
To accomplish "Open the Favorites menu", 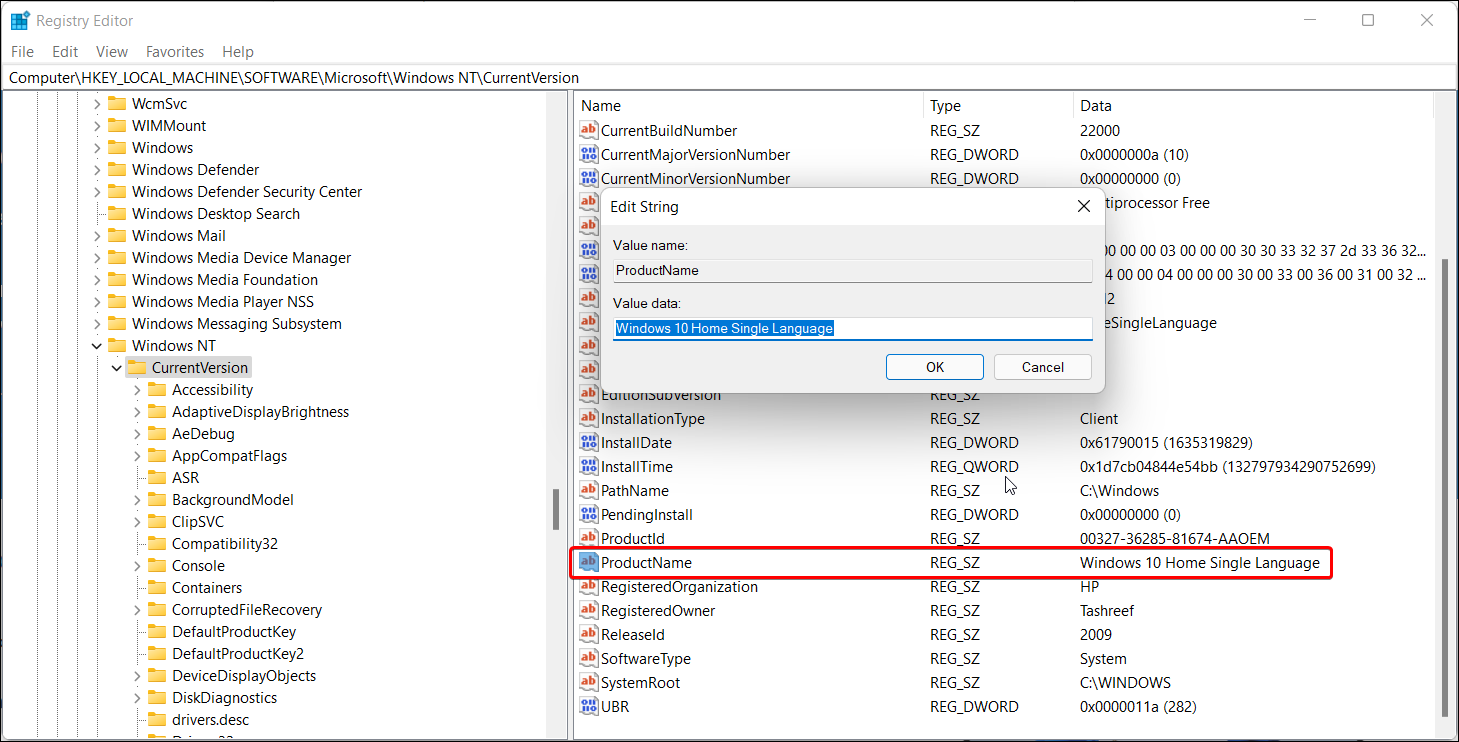I will [175, 52].
